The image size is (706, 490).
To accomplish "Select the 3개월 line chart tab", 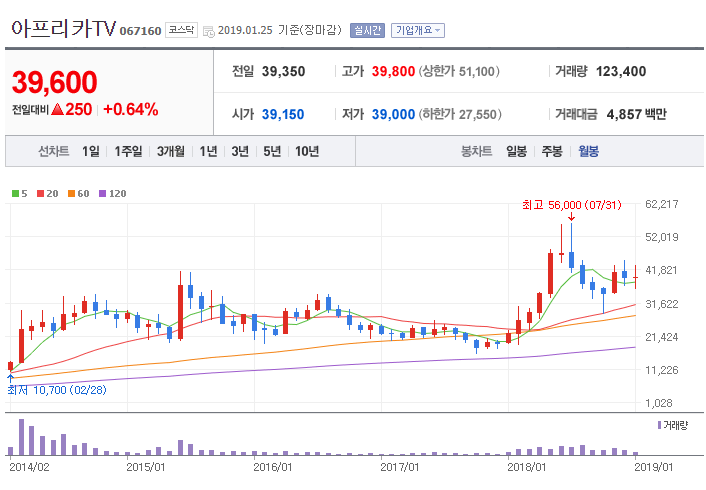I will click(x=171, y=151).
